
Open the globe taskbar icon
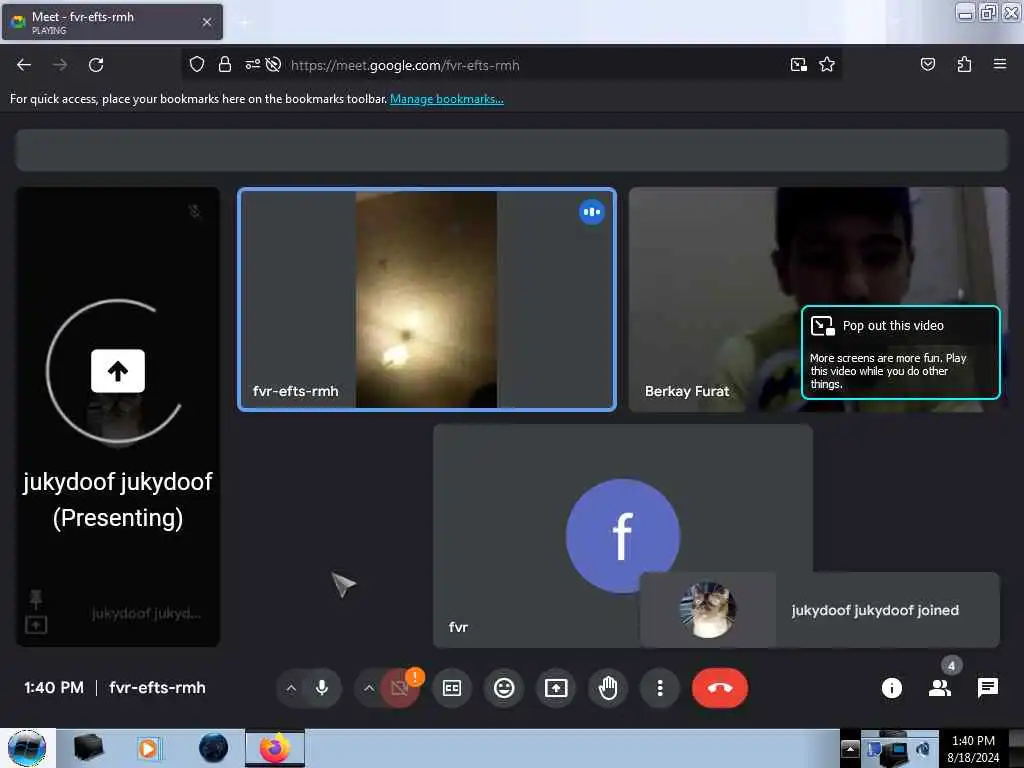(x=214, y=748)
